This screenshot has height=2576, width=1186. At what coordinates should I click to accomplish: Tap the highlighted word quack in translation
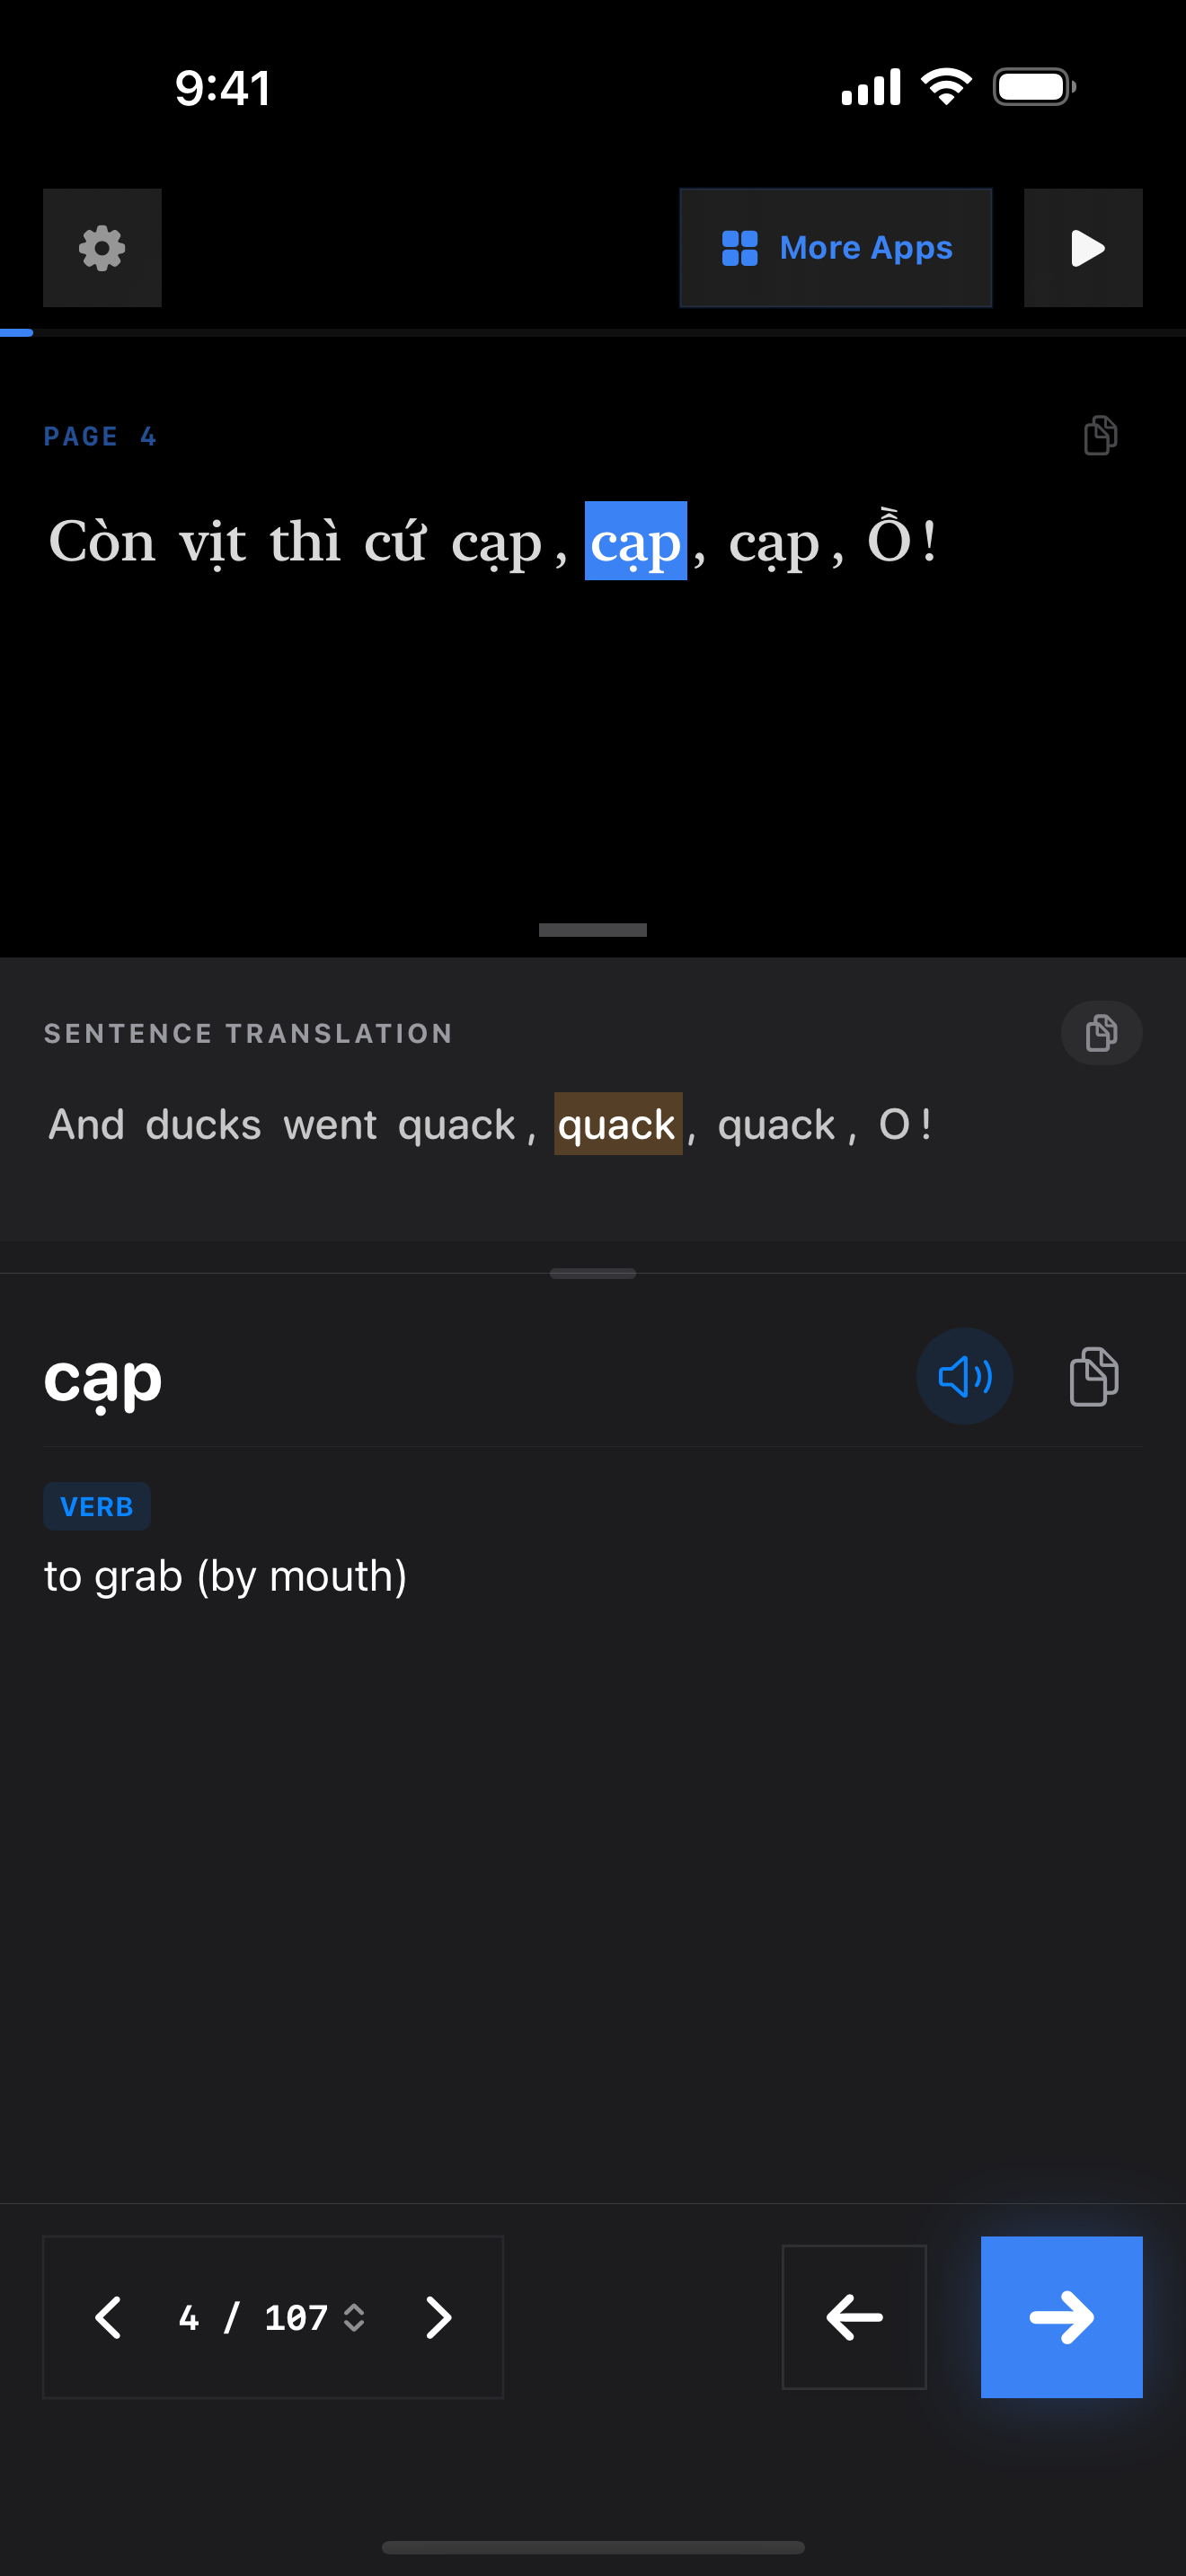(x=617, y=1125)
